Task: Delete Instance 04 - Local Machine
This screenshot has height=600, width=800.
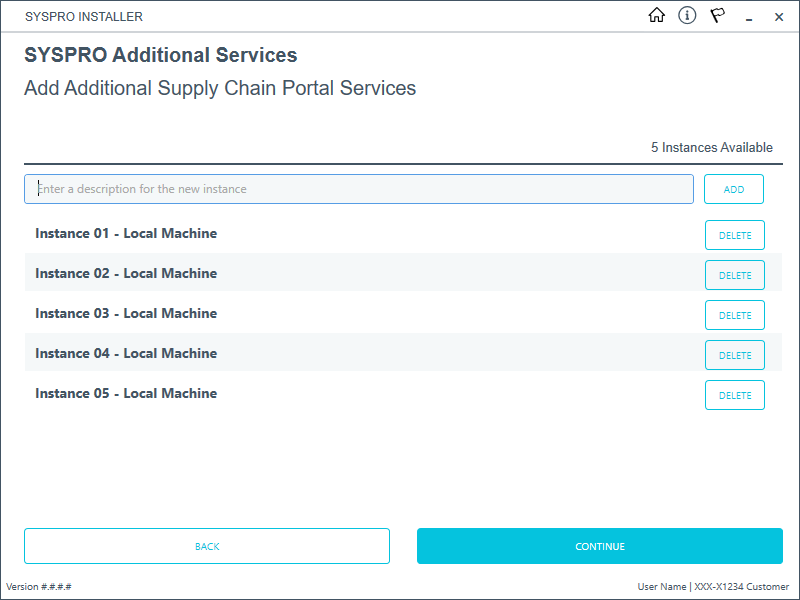Action: 735,355
